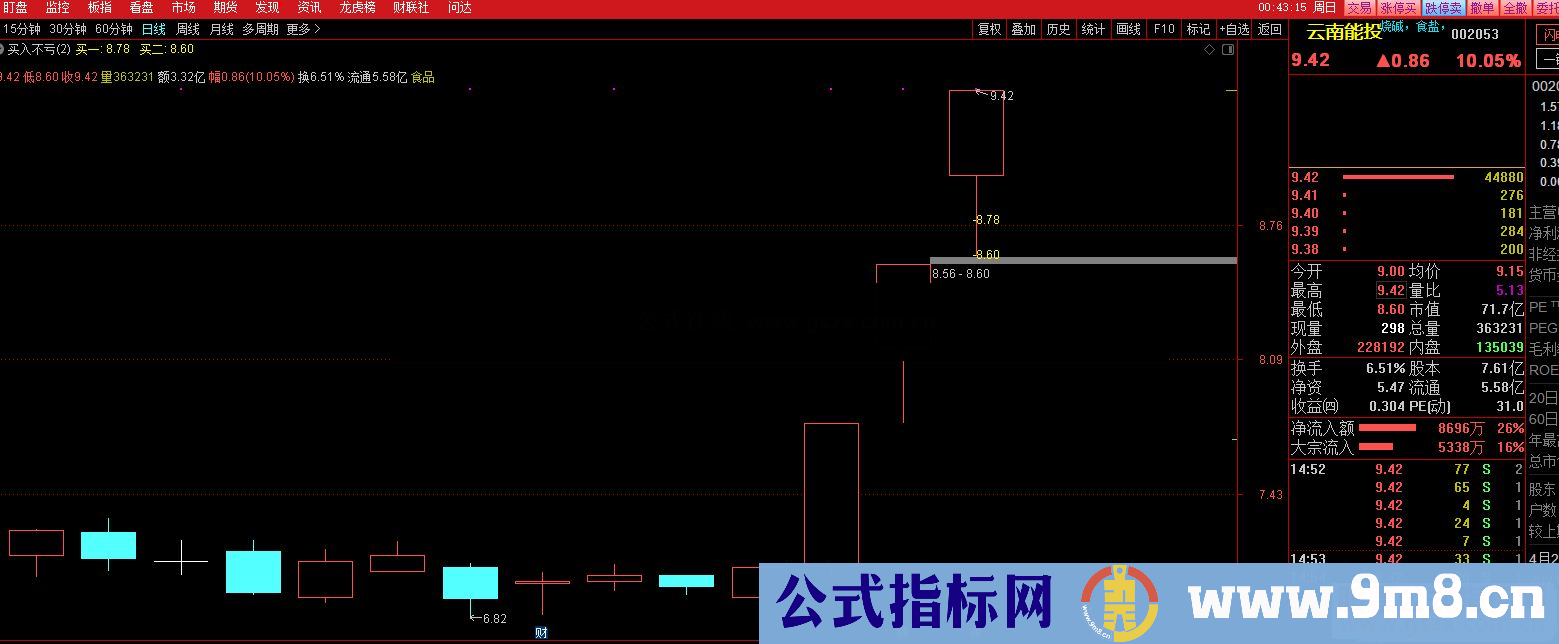View F10 company fundamentals

click(x=1163, y=29)
